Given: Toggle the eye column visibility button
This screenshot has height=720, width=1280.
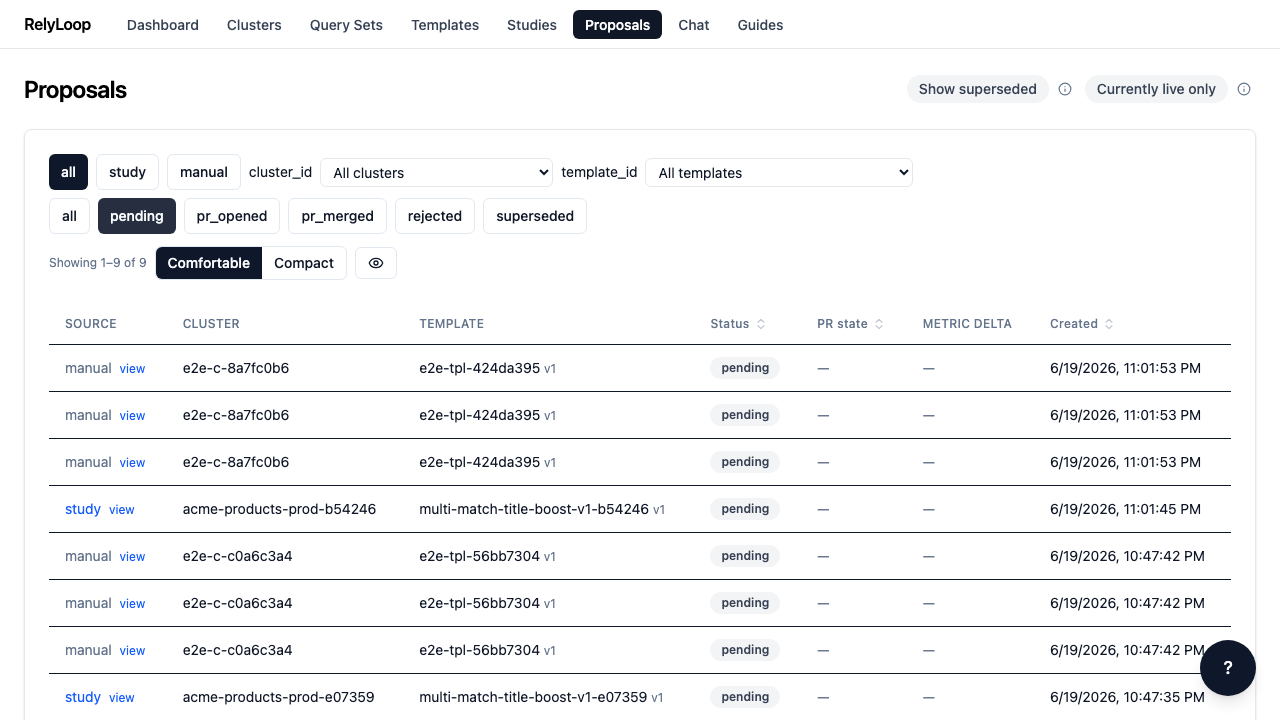Looking at the screenshot, I should pyautogui.click(x=376, y=263).
